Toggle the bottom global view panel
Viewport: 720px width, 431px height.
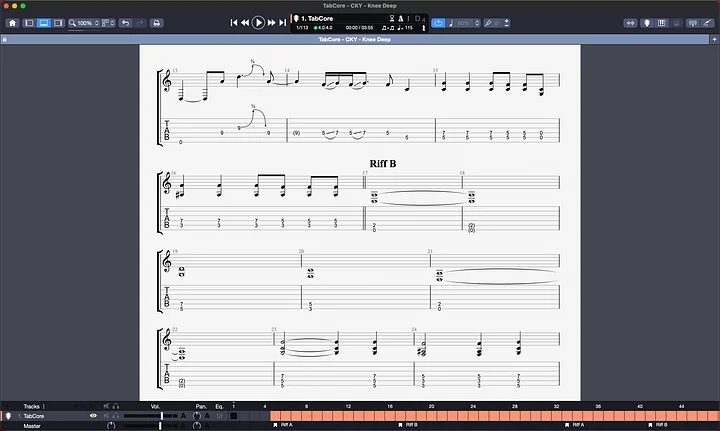[x=44, y=23]
